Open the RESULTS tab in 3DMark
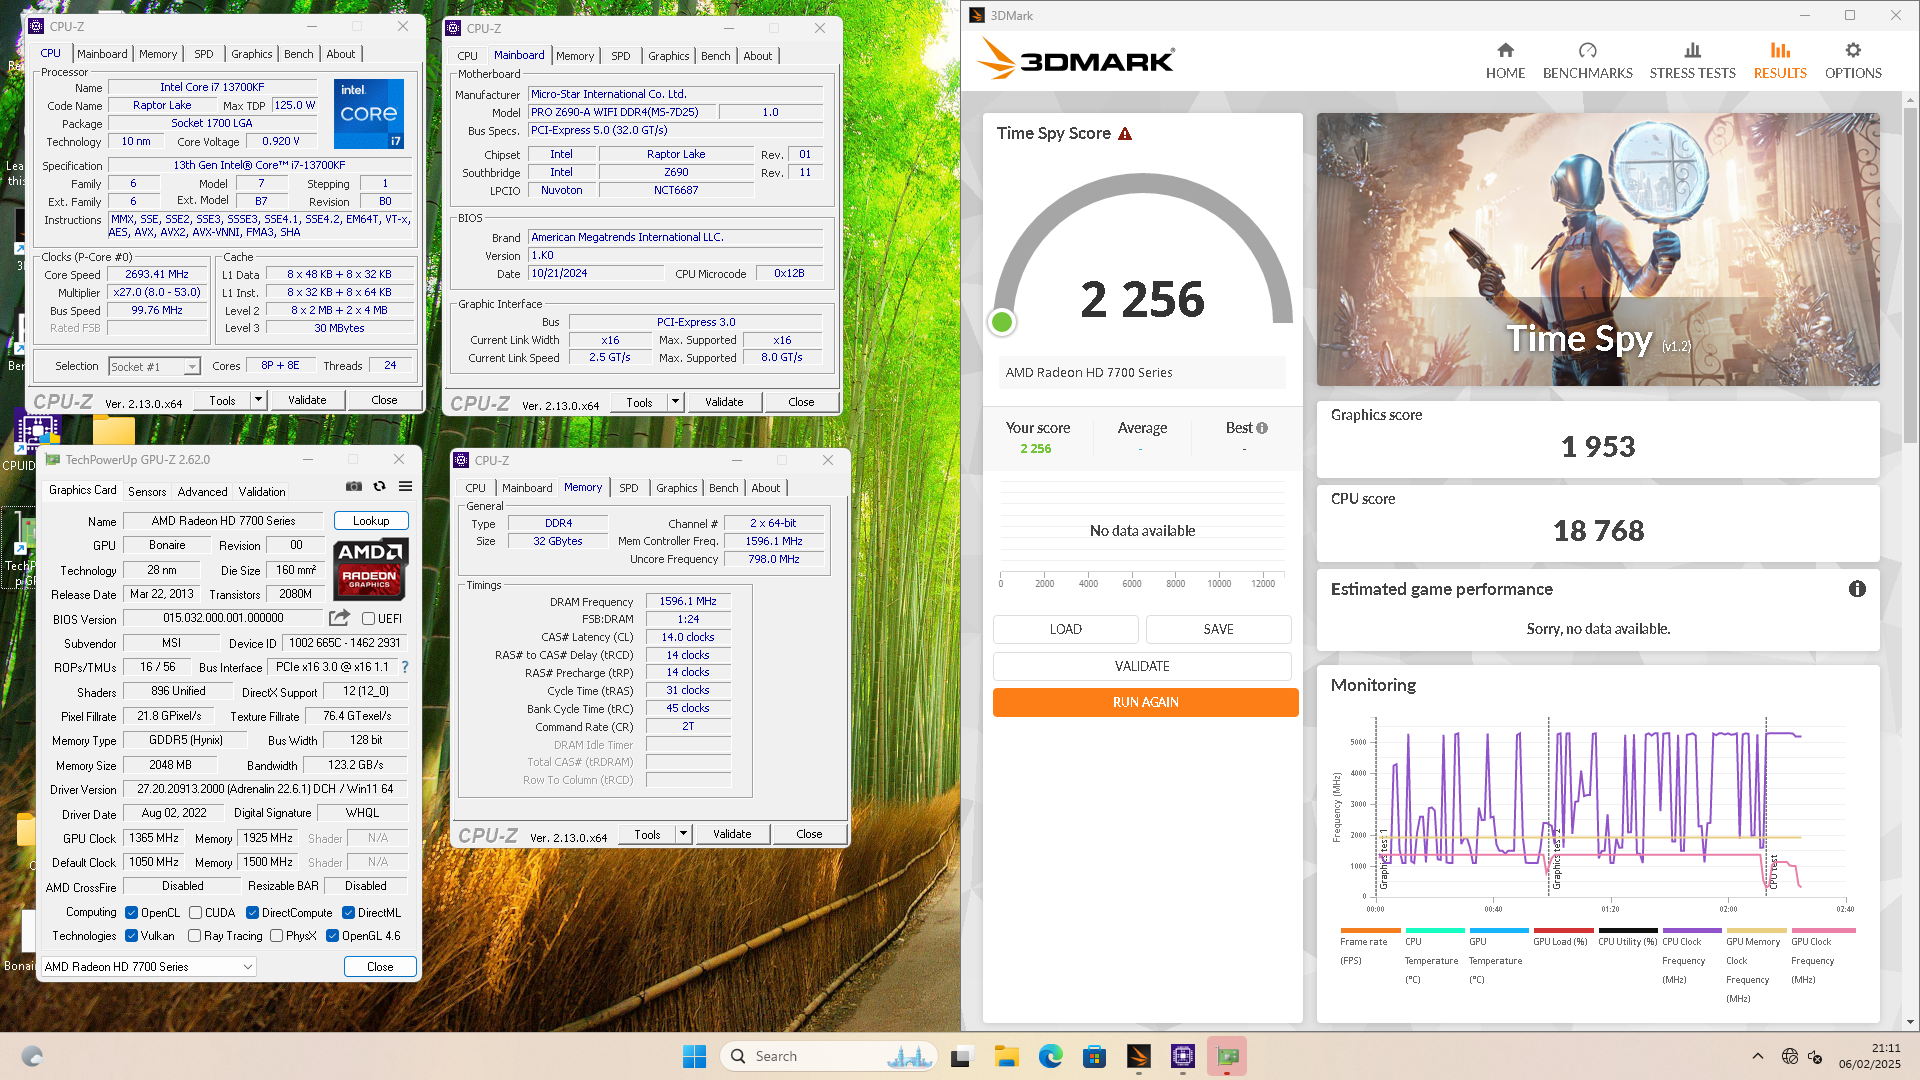Viewport: 1920px width, 1080px height. 1780,61
